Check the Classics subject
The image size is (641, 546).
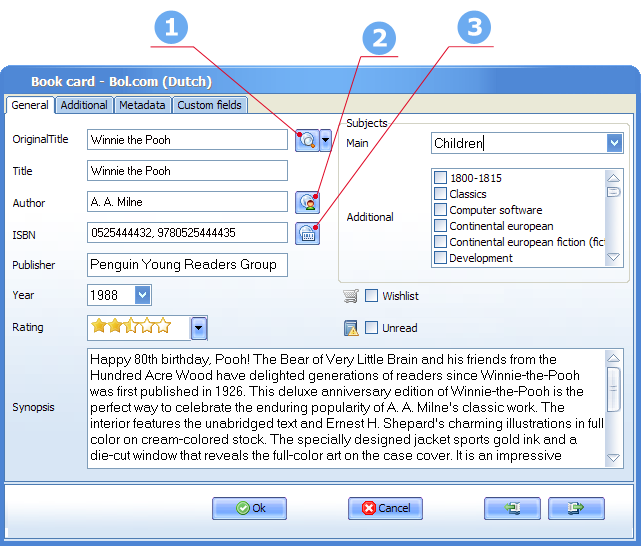click(440, 193)
